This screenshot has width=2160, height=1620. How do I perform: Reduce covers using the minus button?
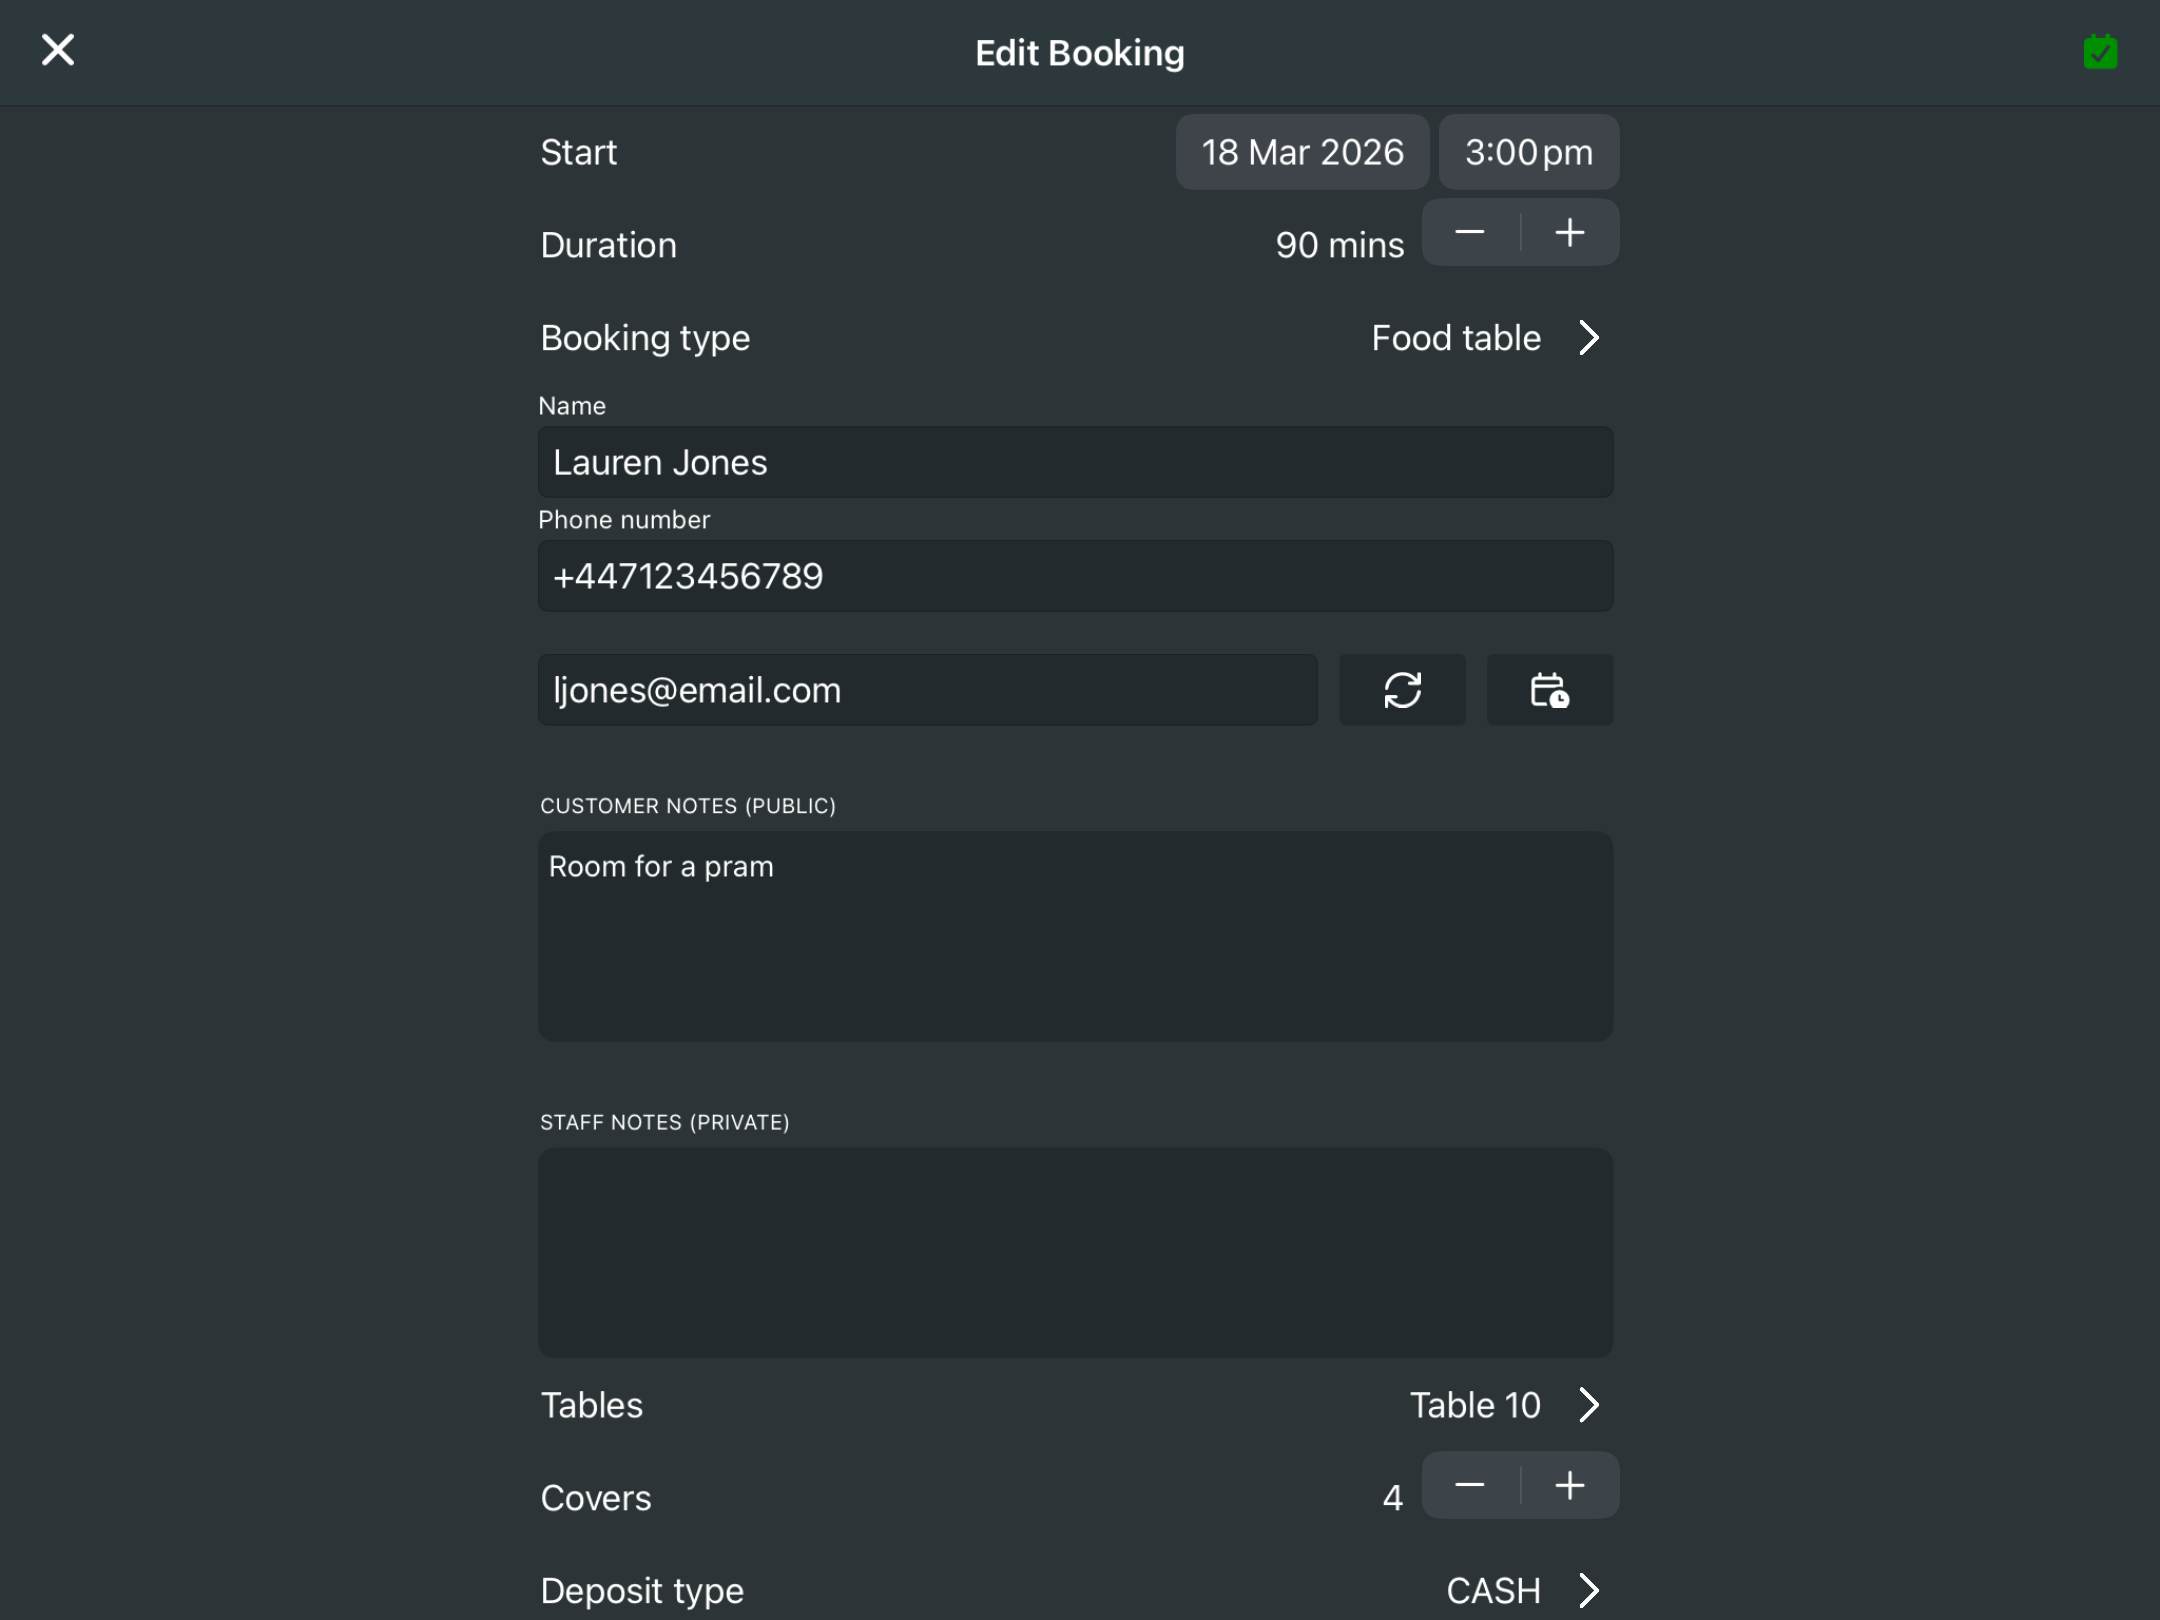click(1470, 1485)
